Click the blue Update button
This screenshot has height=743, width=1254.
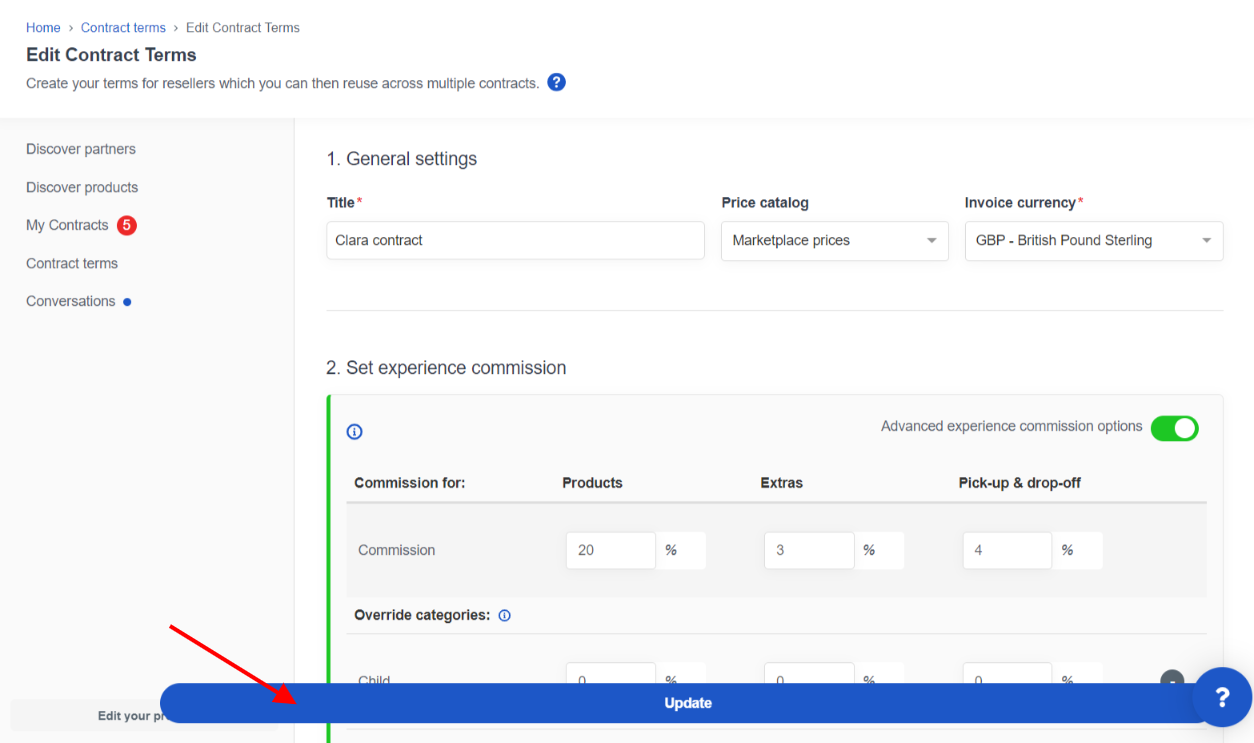click(688, 703)
